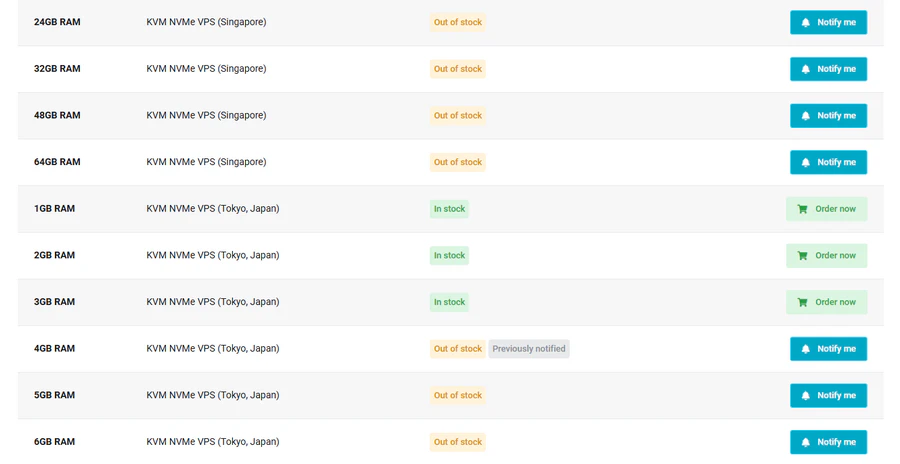Click the 'Previously notified' badge
This screenshot has width=900, height=464.
(529, 349)
